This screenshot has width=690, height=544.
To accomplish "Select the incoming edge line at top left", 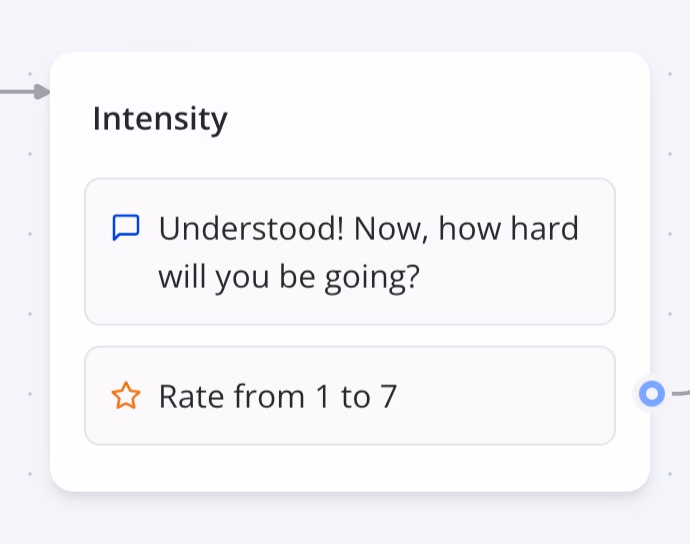I will [x=14, y=92].
